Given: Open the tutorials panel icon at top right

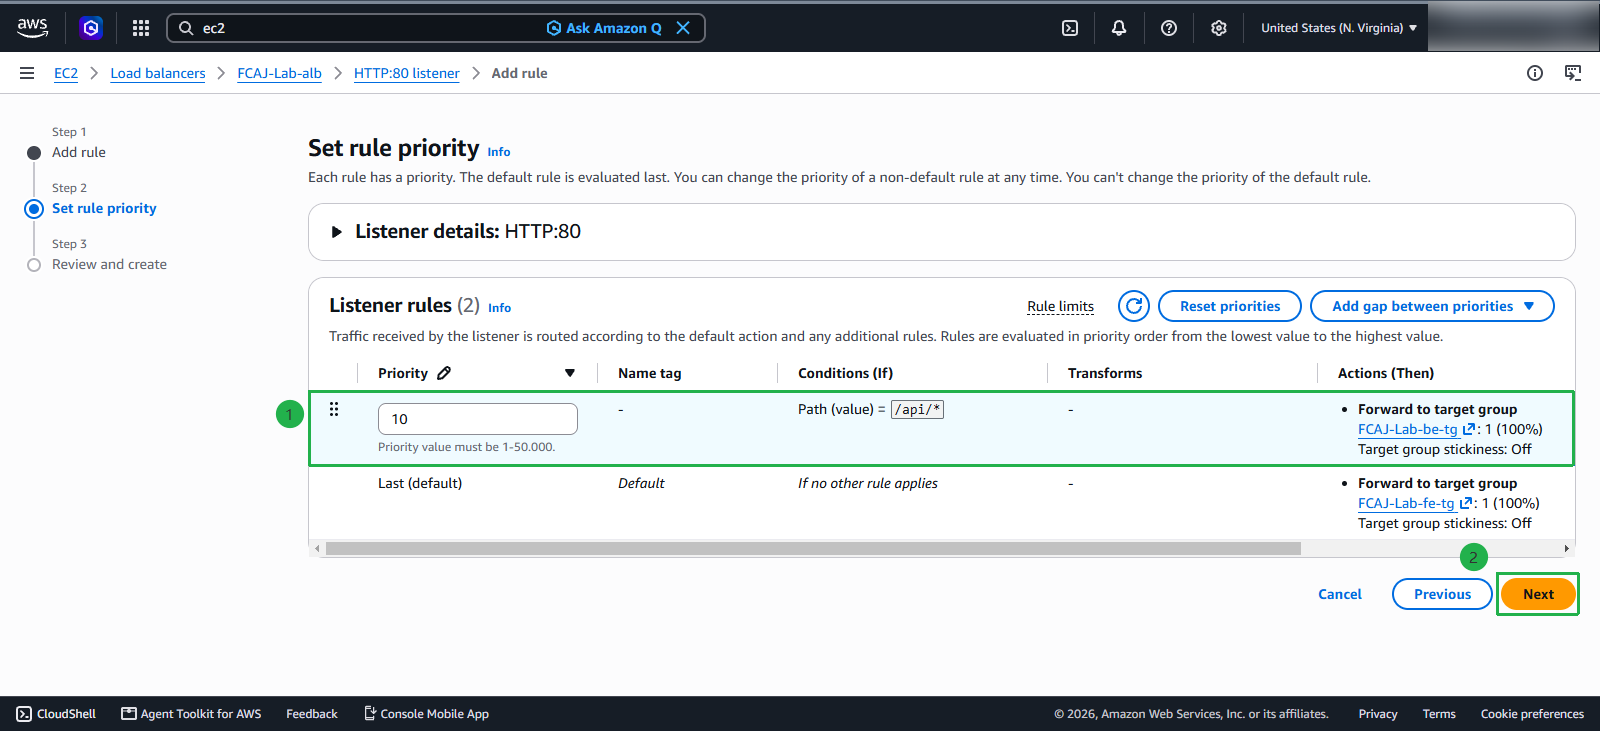Looking at the screenshot, I should pos(1573,73).
